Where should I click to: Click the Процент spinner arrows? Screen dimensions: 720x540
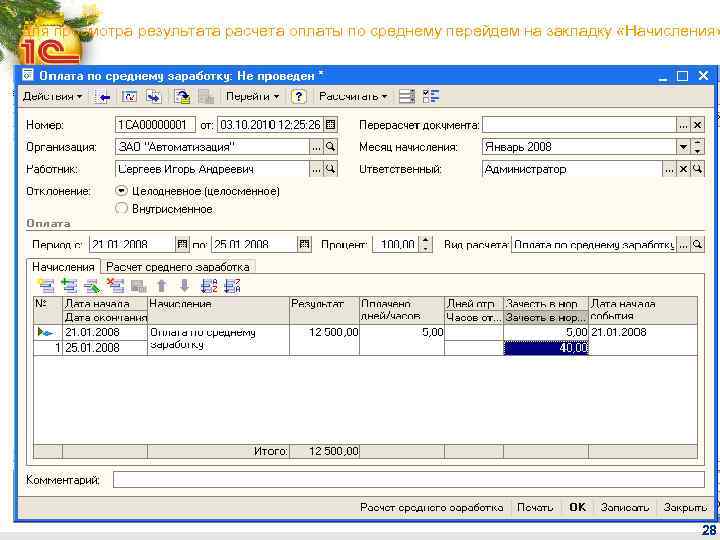pos(425,244)
